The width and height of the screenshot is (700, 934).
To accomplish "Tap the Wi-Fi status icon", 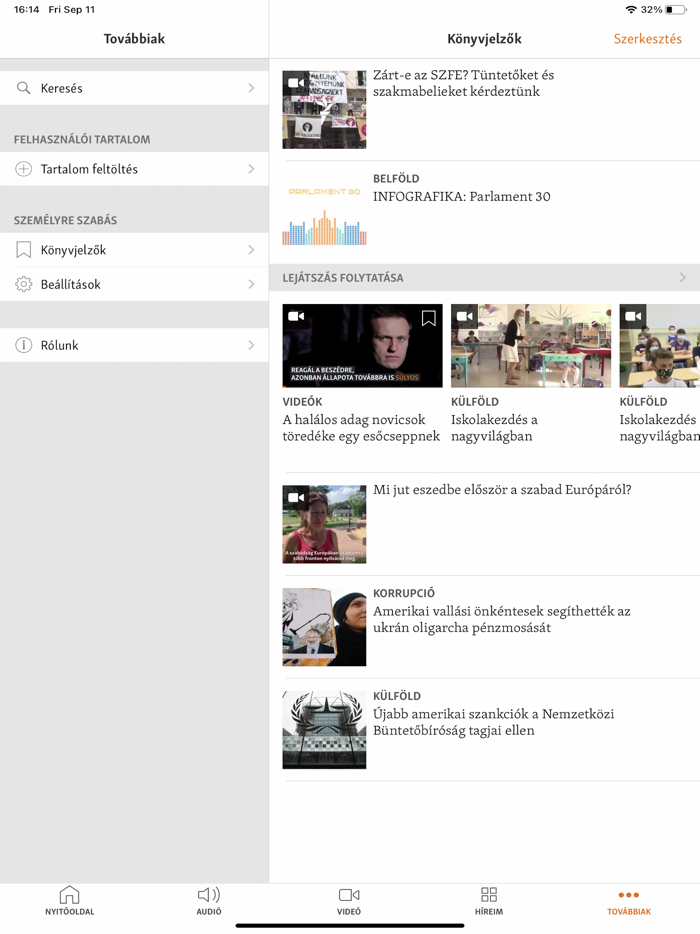I will (631, 10).
